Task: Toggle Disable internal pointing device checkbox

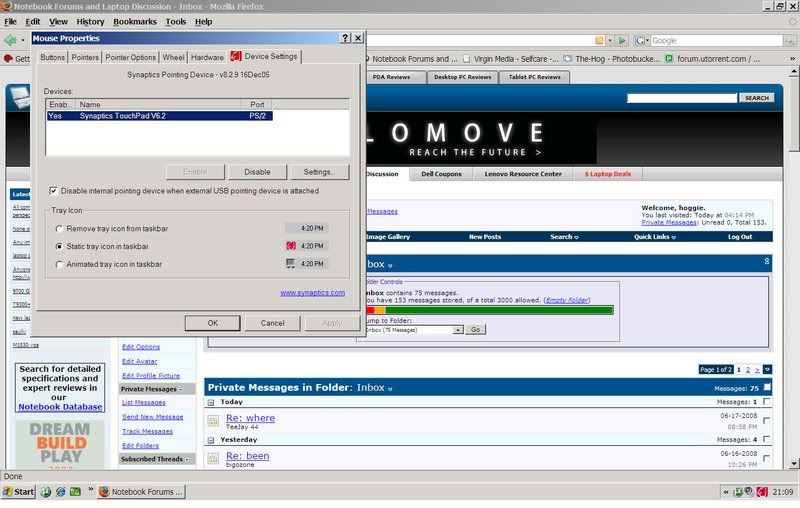Action: (x=53, y=191)
